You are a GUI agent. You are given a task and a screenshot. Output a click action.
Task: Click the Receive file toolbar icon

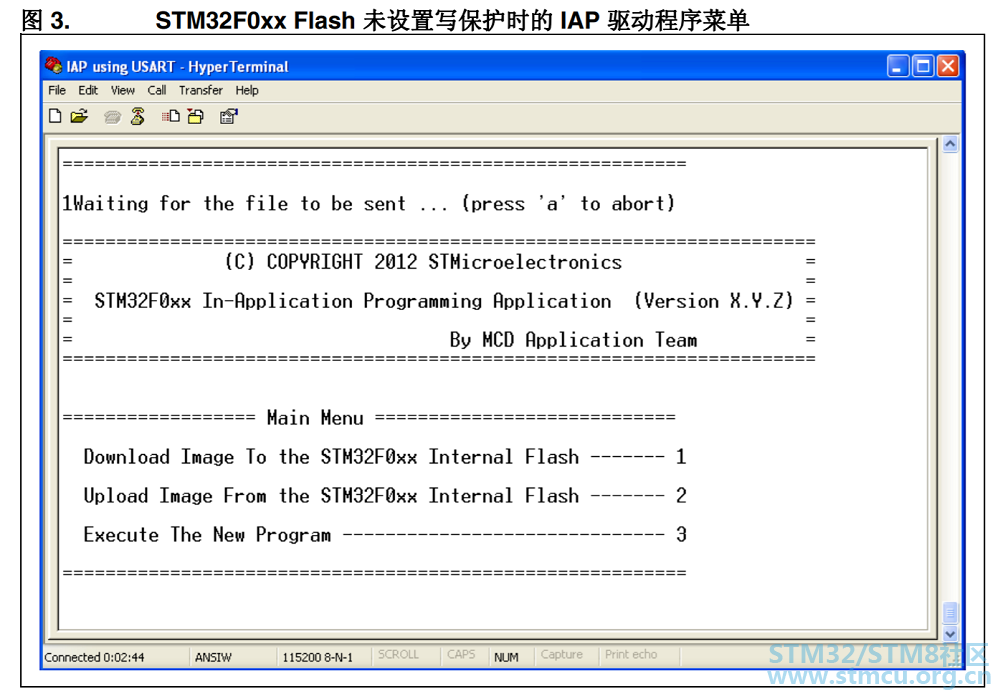click(x=196, y=116)
